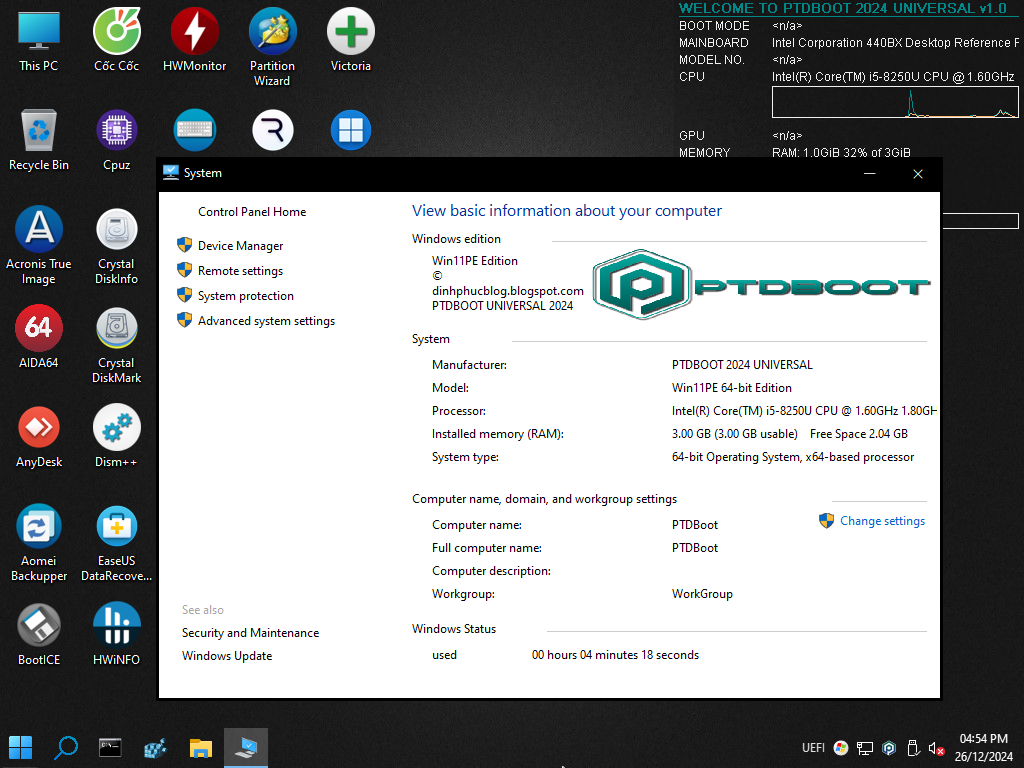Click the CPU usage graph widget
This screenshot has width=1024, height=768.
click(x=895, y=103)
